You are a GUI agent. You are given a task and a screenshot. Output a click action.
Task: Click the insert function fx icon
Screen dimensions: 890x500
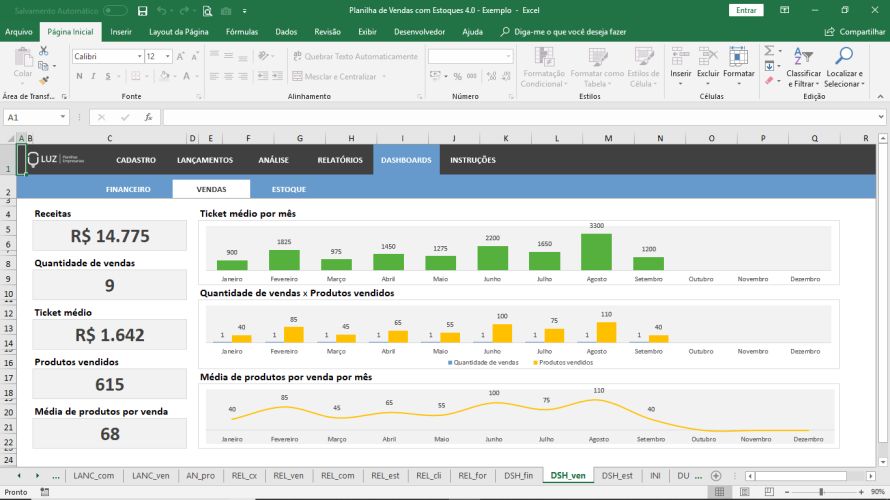point(148,117)
